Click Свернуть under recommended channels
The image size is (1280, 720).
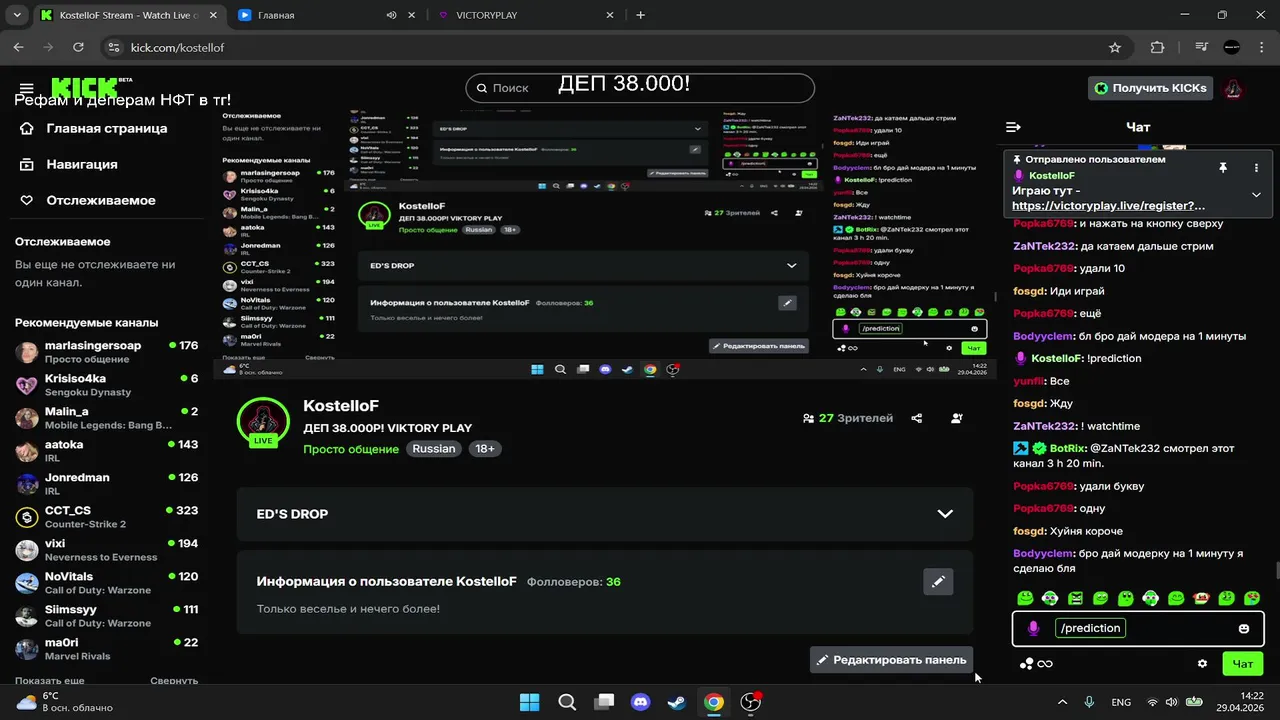[x=174, y=680]
